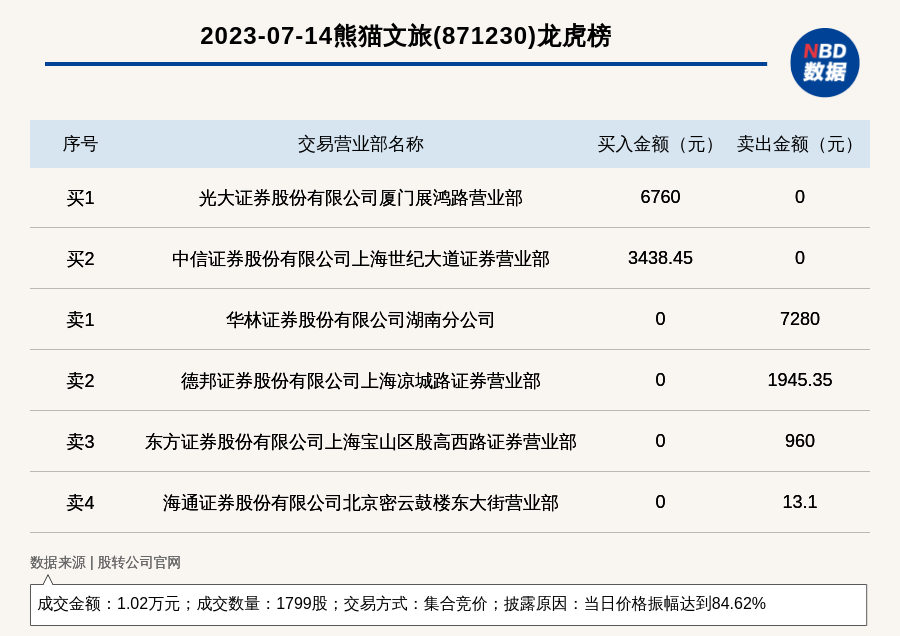Select the 卖4 row label

(x=80, y=502)
